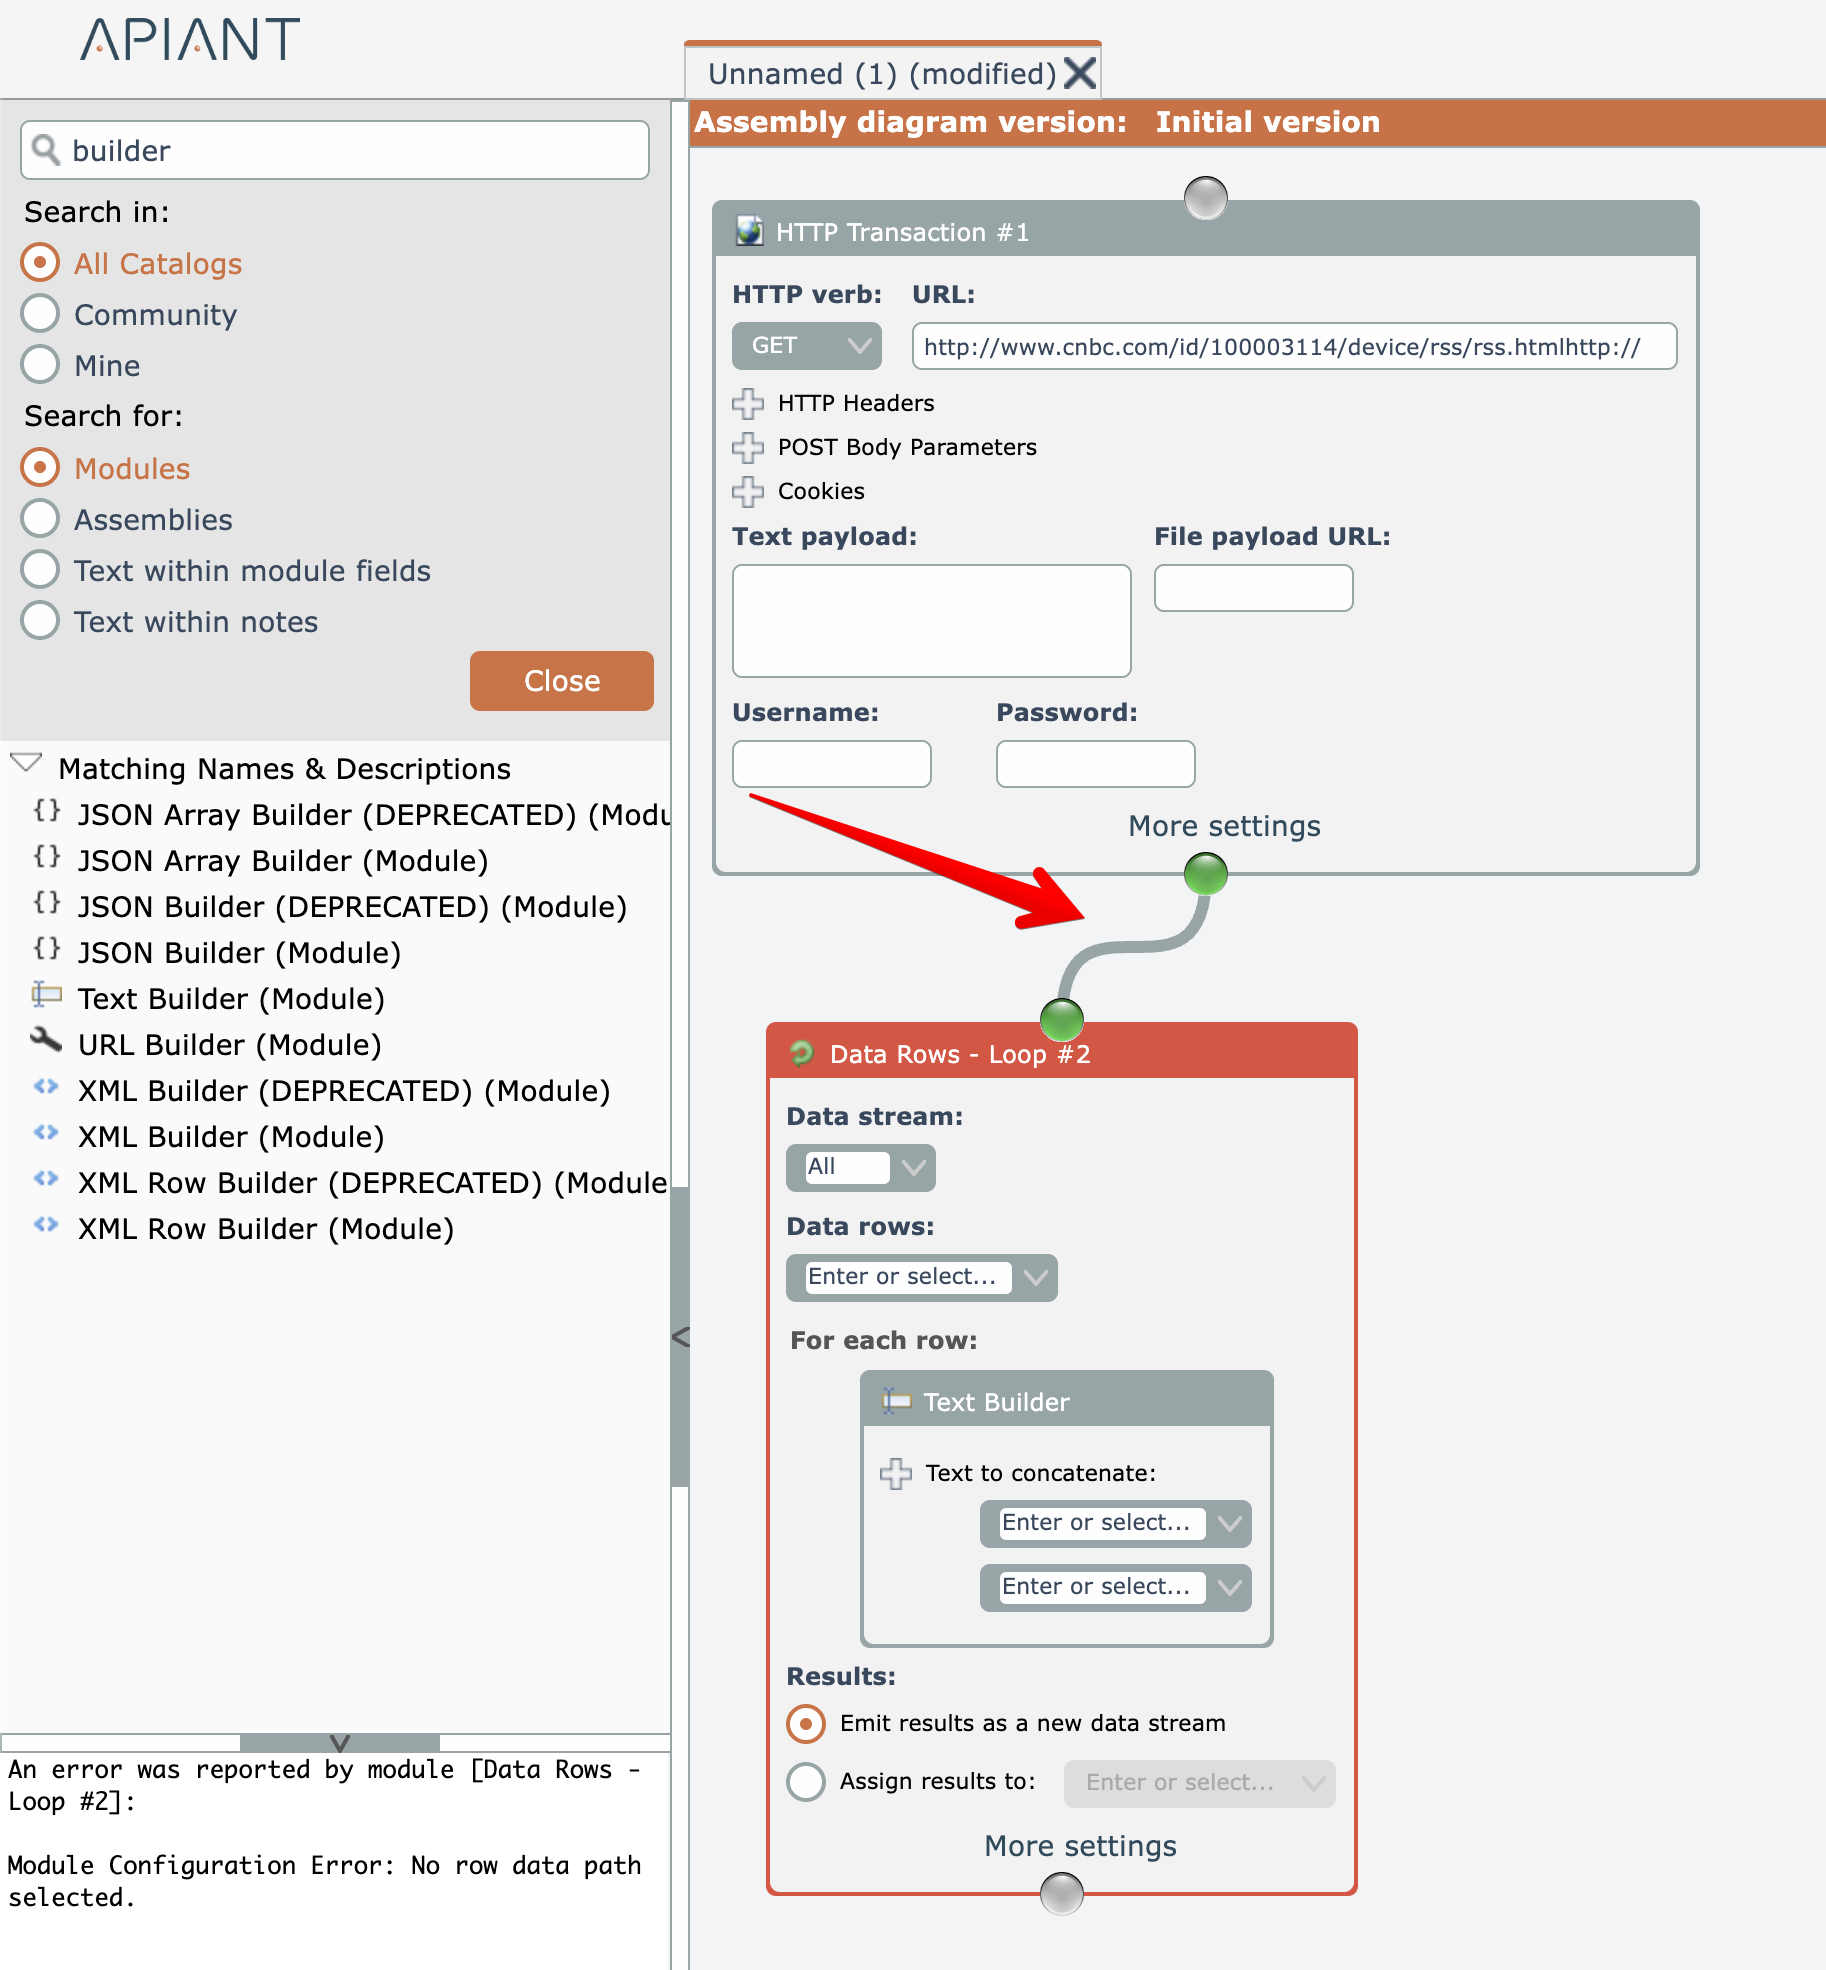Open the HTTP verb GET dropdown
1826x1970 pixels.
coord(806,346)
